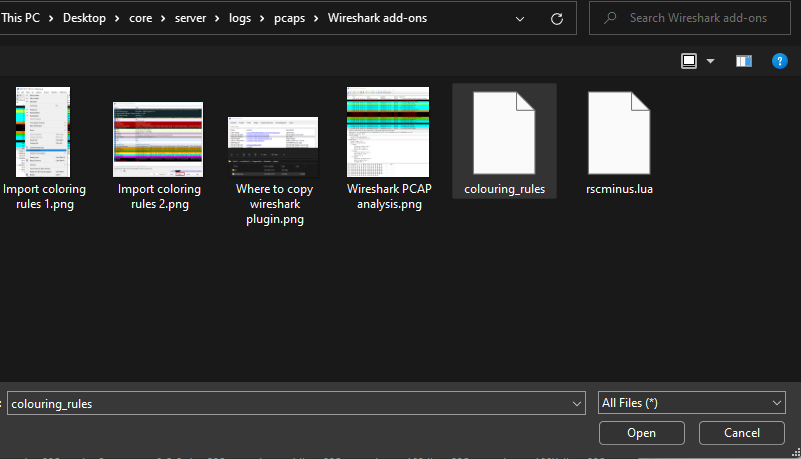Click the magnifier icon in search box

pos(610,18)
